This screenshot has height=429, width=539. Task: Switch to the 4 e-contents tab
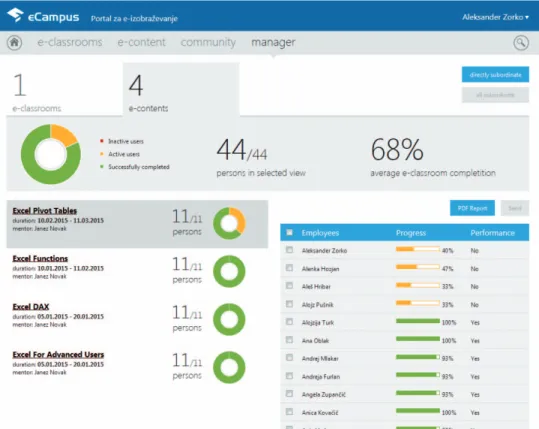pyautogui.click(x=181, y=90)
